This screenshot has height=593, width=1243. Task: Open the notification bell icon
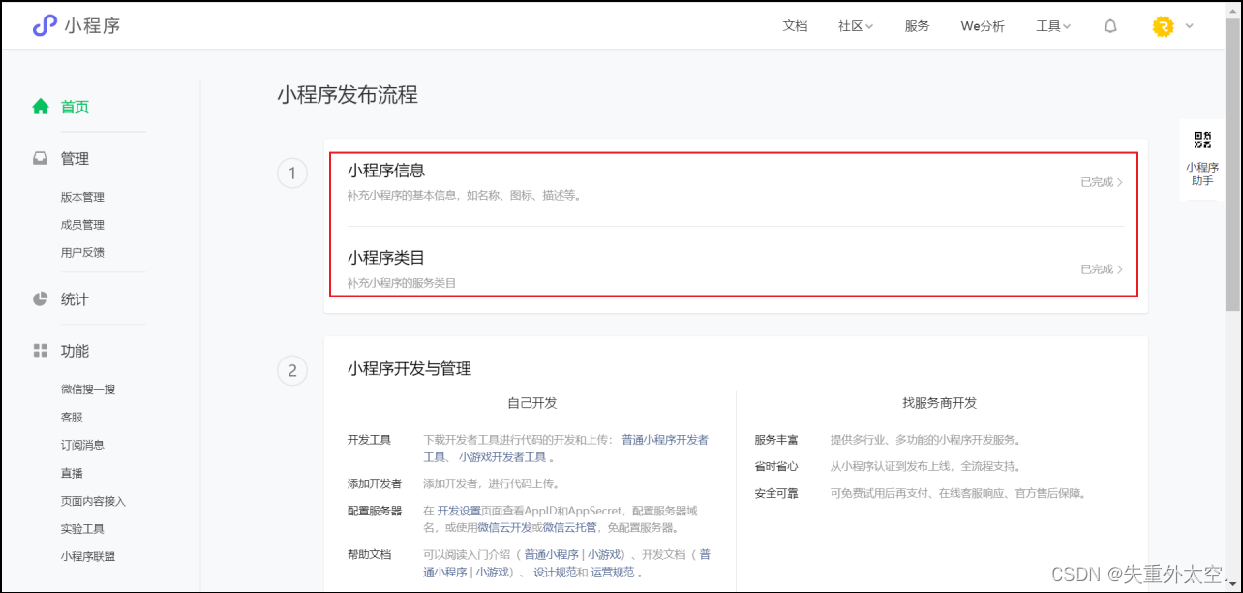click(x=1110, y=27)
